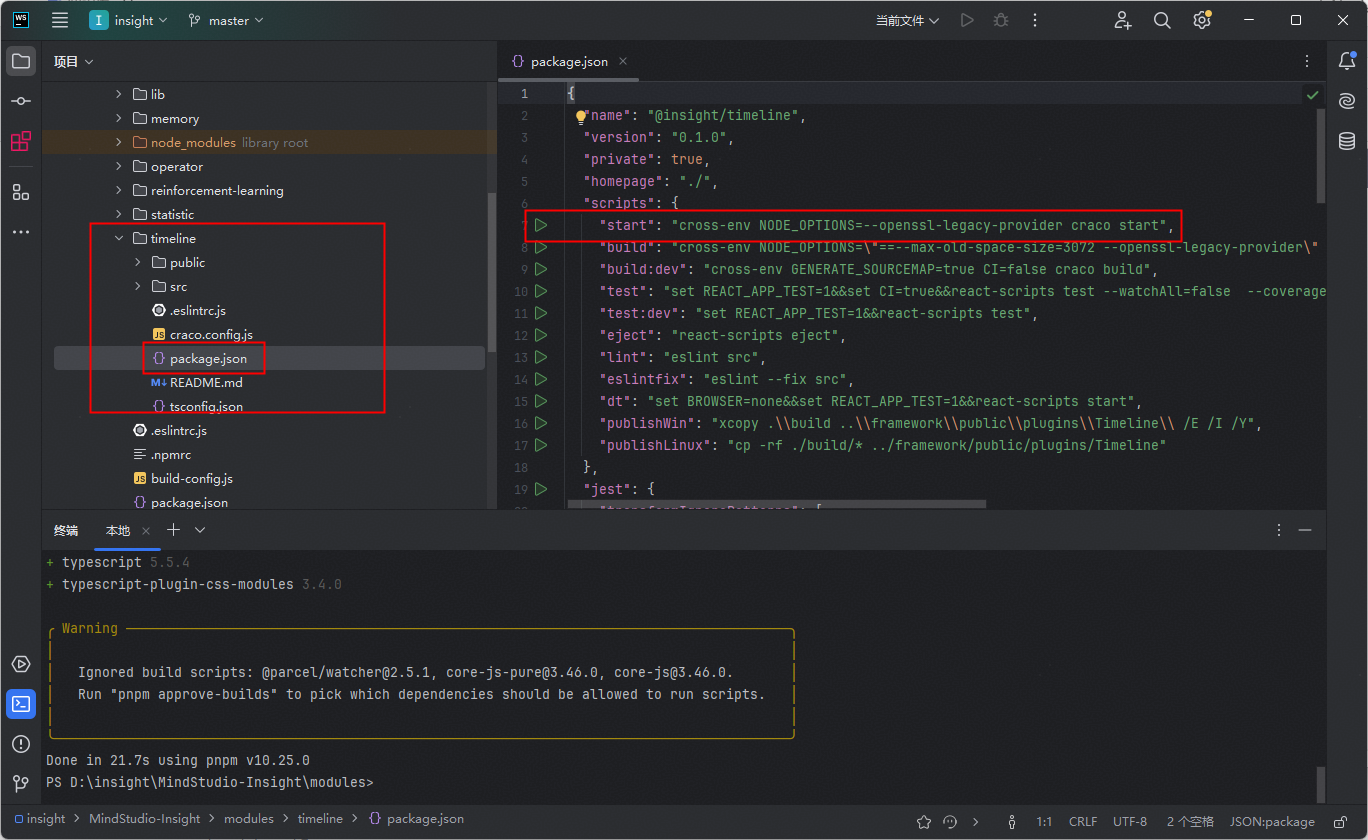Open the Commit tool window
Screen dimensions: 1368x840
pos(20,101)
